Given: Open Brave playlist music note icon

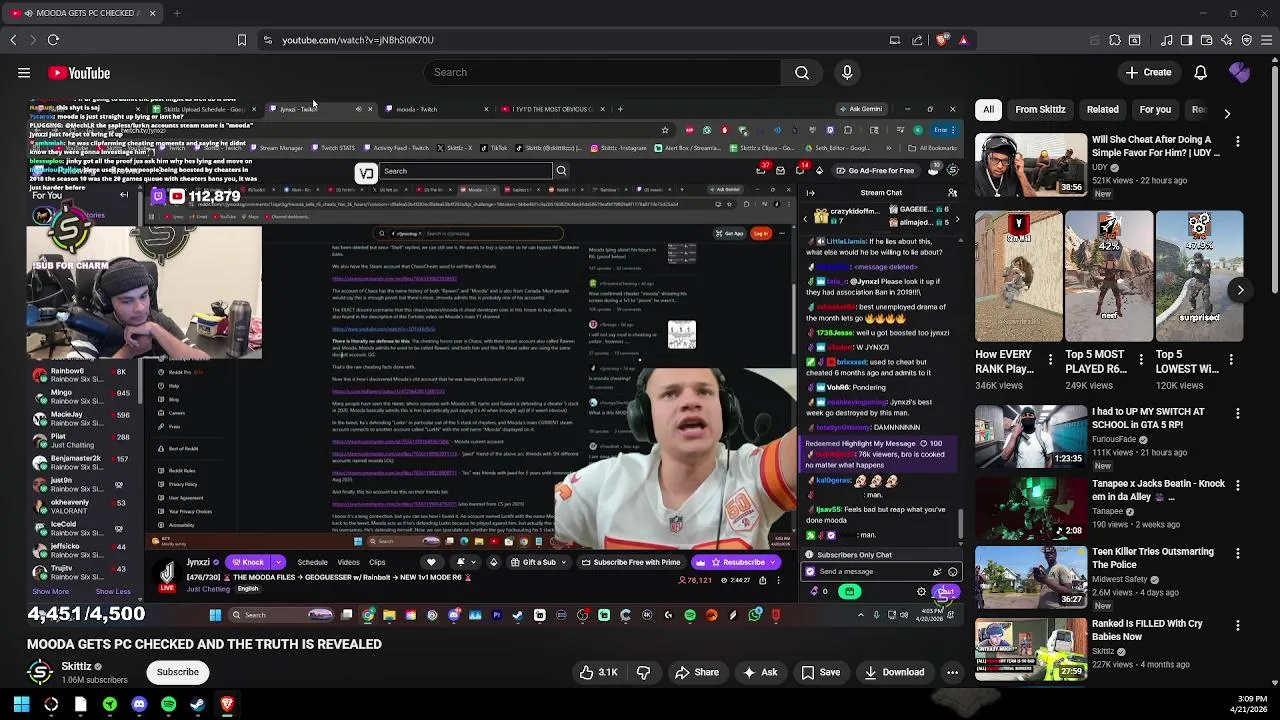Looking at the screenshot, I should click(x=1166, y=40).
